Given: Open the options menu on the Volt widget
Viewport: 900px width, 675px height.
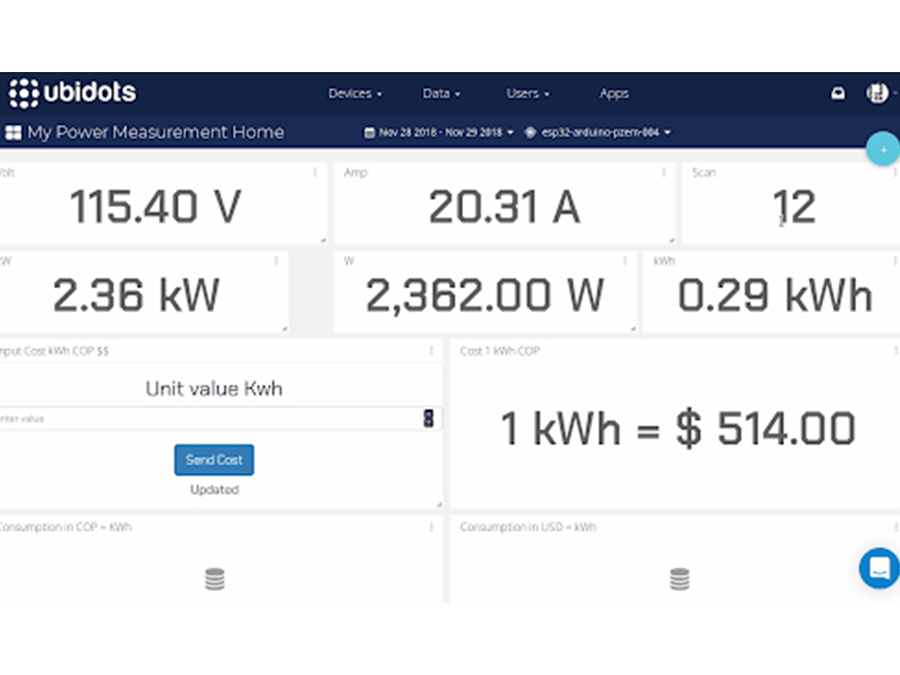Looking at the screenshot, I should (315, 172).
